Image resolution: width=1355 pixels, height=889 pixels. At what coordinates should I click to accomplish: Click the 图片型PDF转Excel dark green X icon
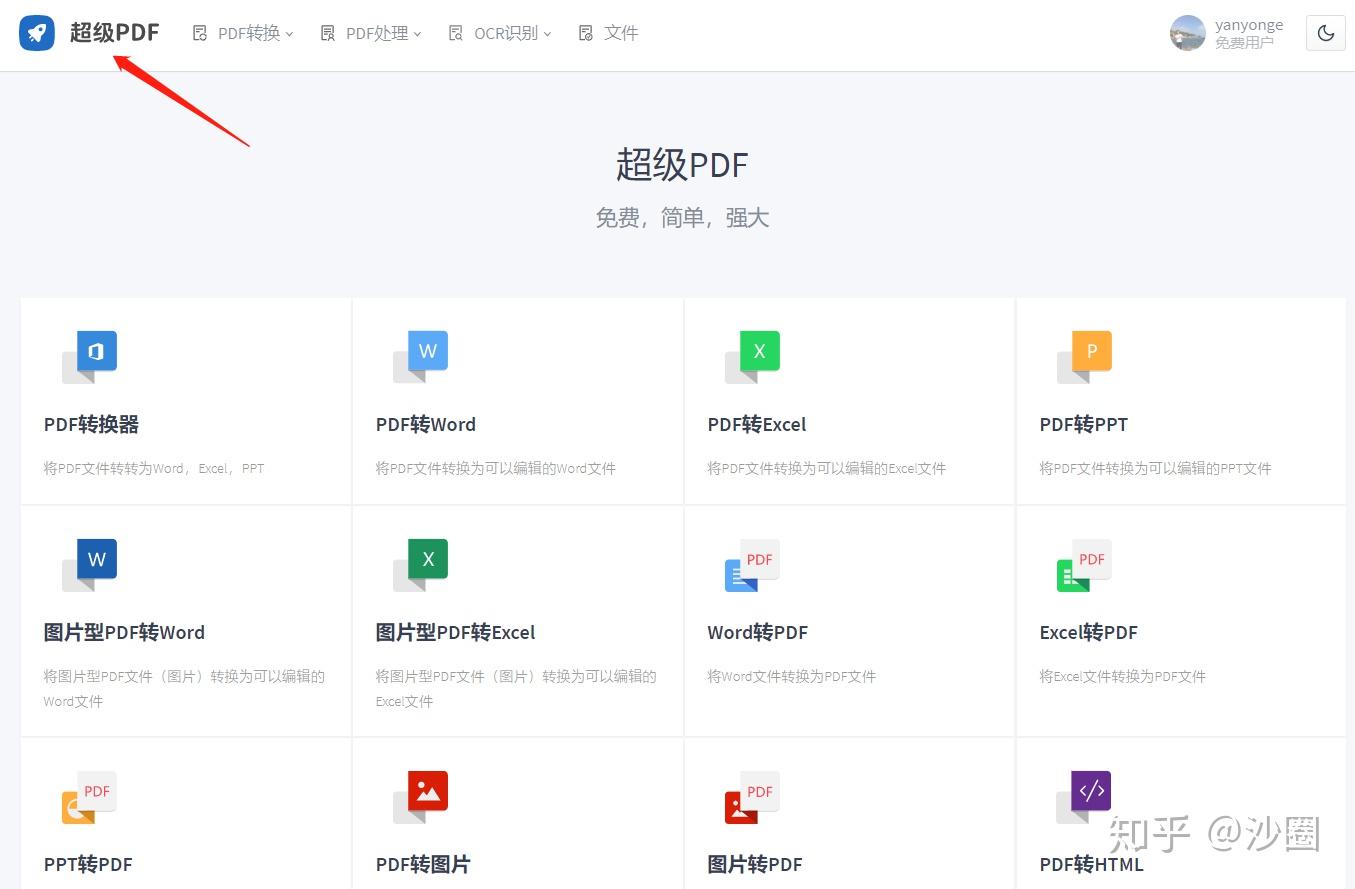pyautogui.click(x=421, y=565)
